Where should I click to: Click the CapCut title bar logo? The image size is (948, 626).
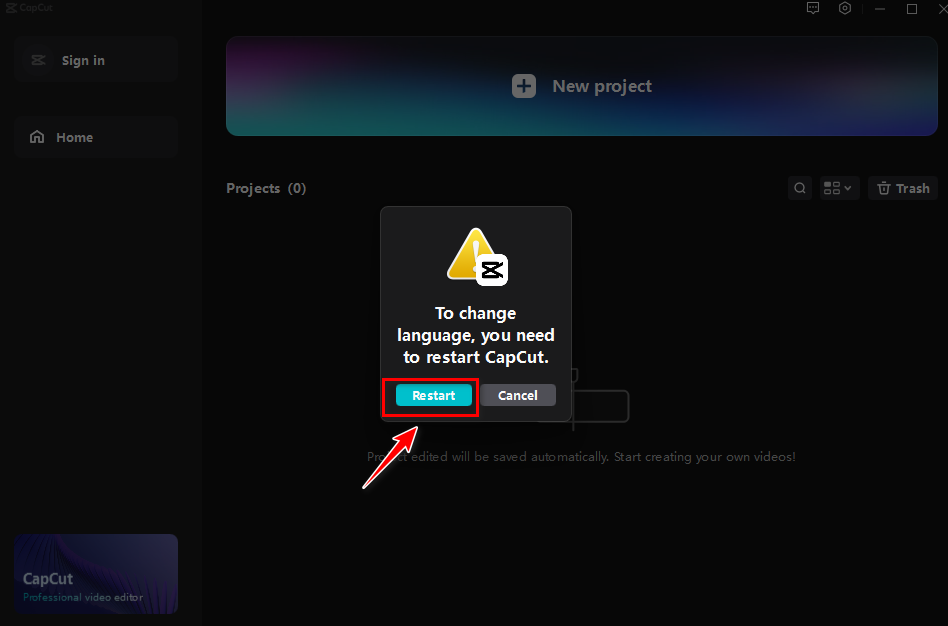click(28, 7)
